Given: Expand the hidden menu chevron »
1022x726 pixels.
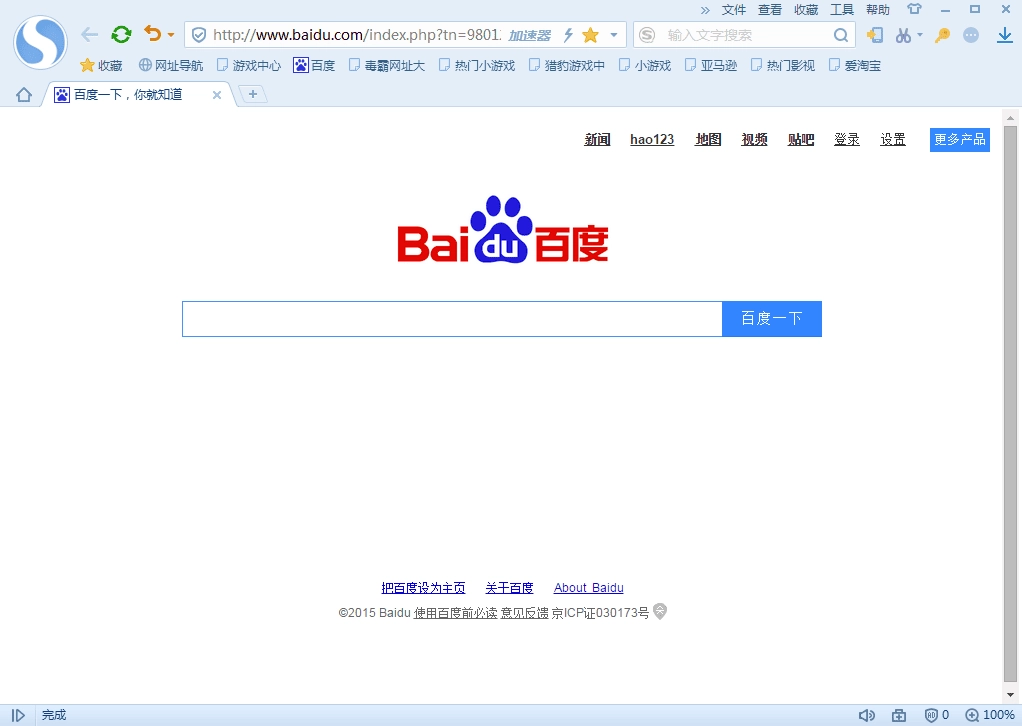Looking at the screenshot, I should (705, 10).
